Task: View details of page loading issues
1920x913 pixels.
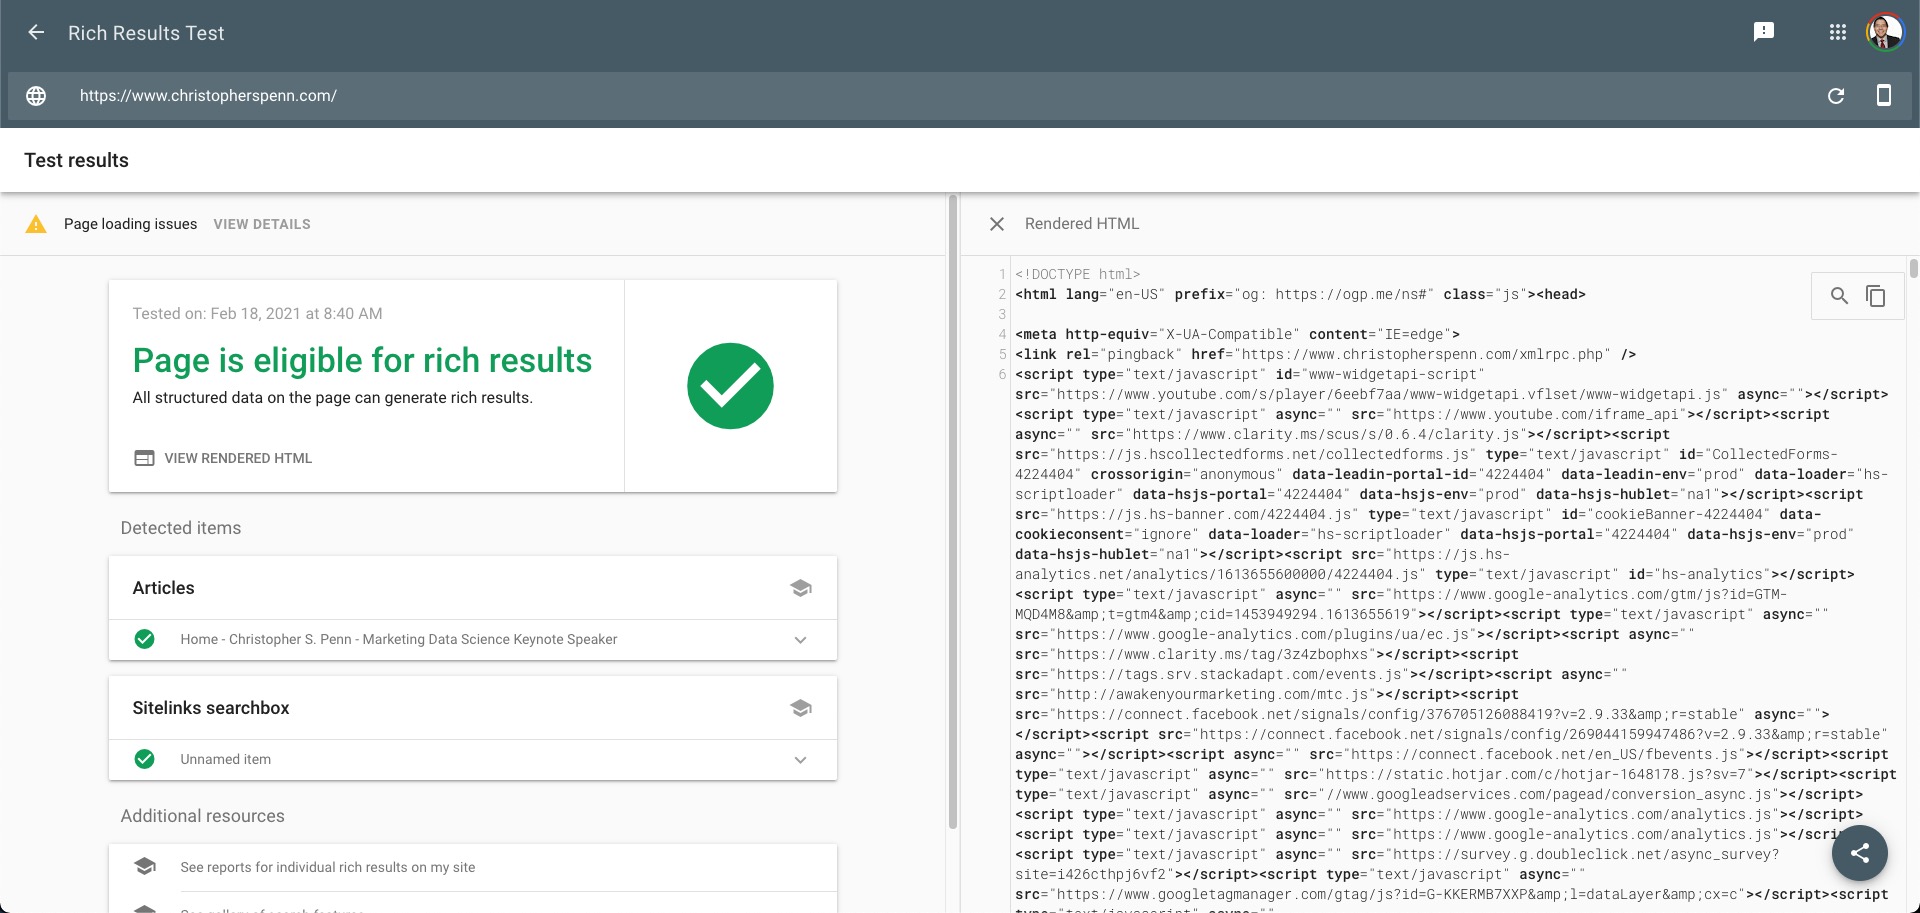Action: [x=262, y=224]
